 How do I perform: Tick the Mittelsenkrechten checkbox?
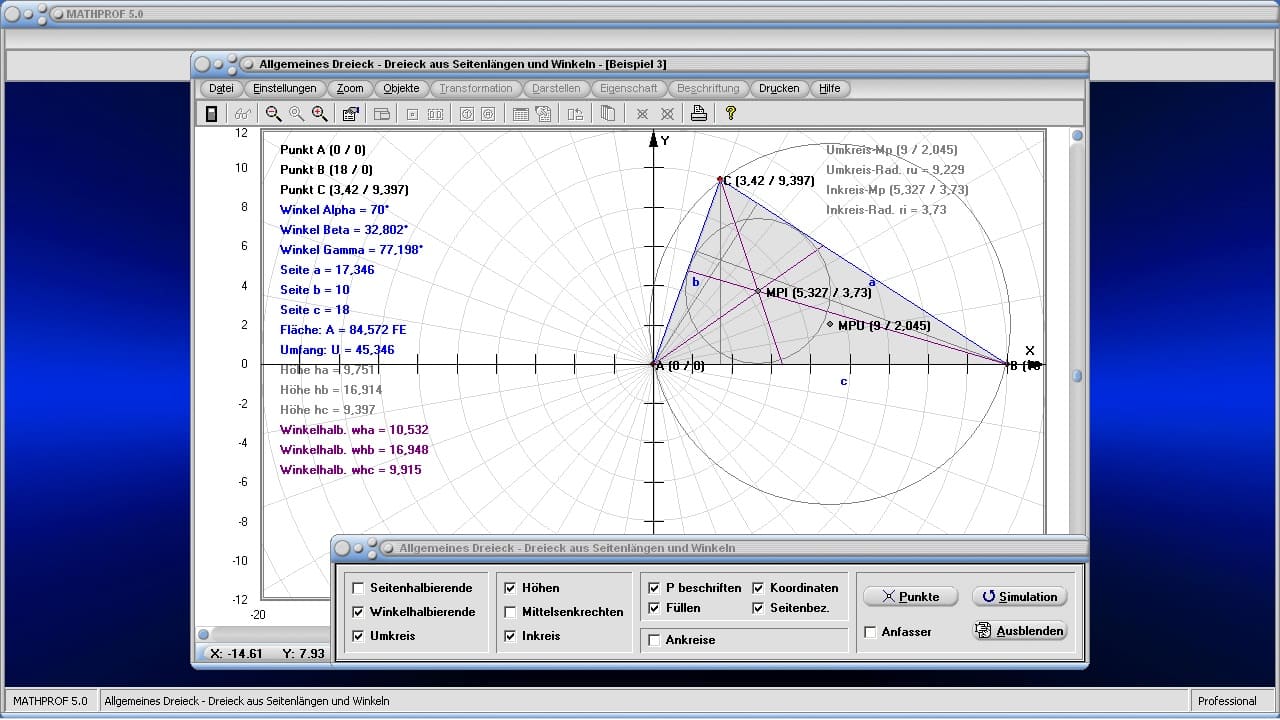click(x=510, y=612)
